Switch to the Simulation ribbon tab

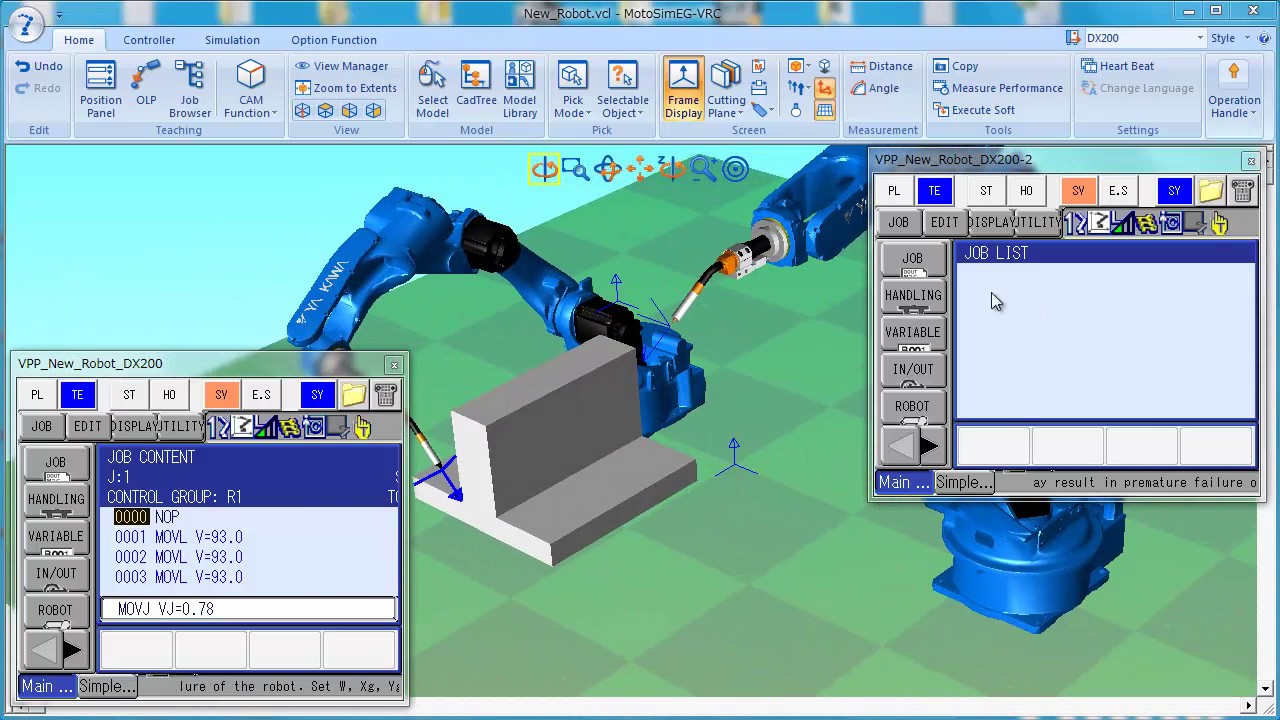[x=232, y=40]
